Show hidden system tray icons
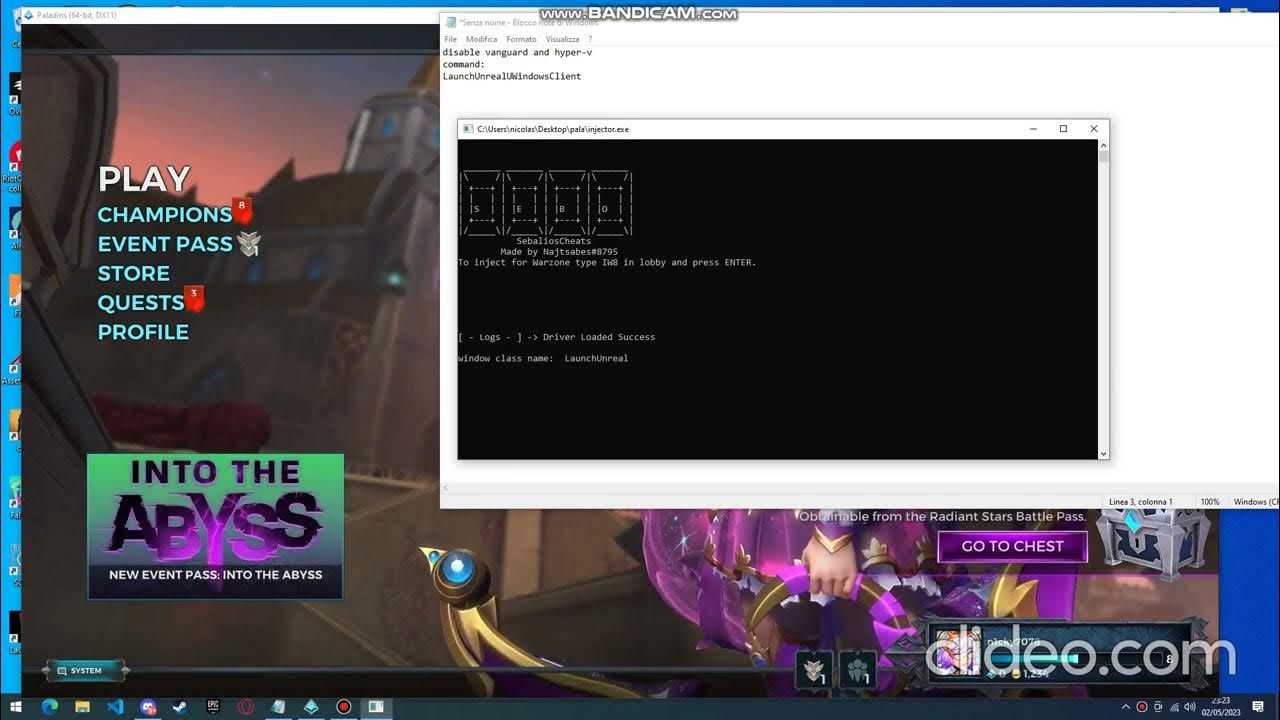Viewport: 1280px width, 720px height. pos(1126,707)
